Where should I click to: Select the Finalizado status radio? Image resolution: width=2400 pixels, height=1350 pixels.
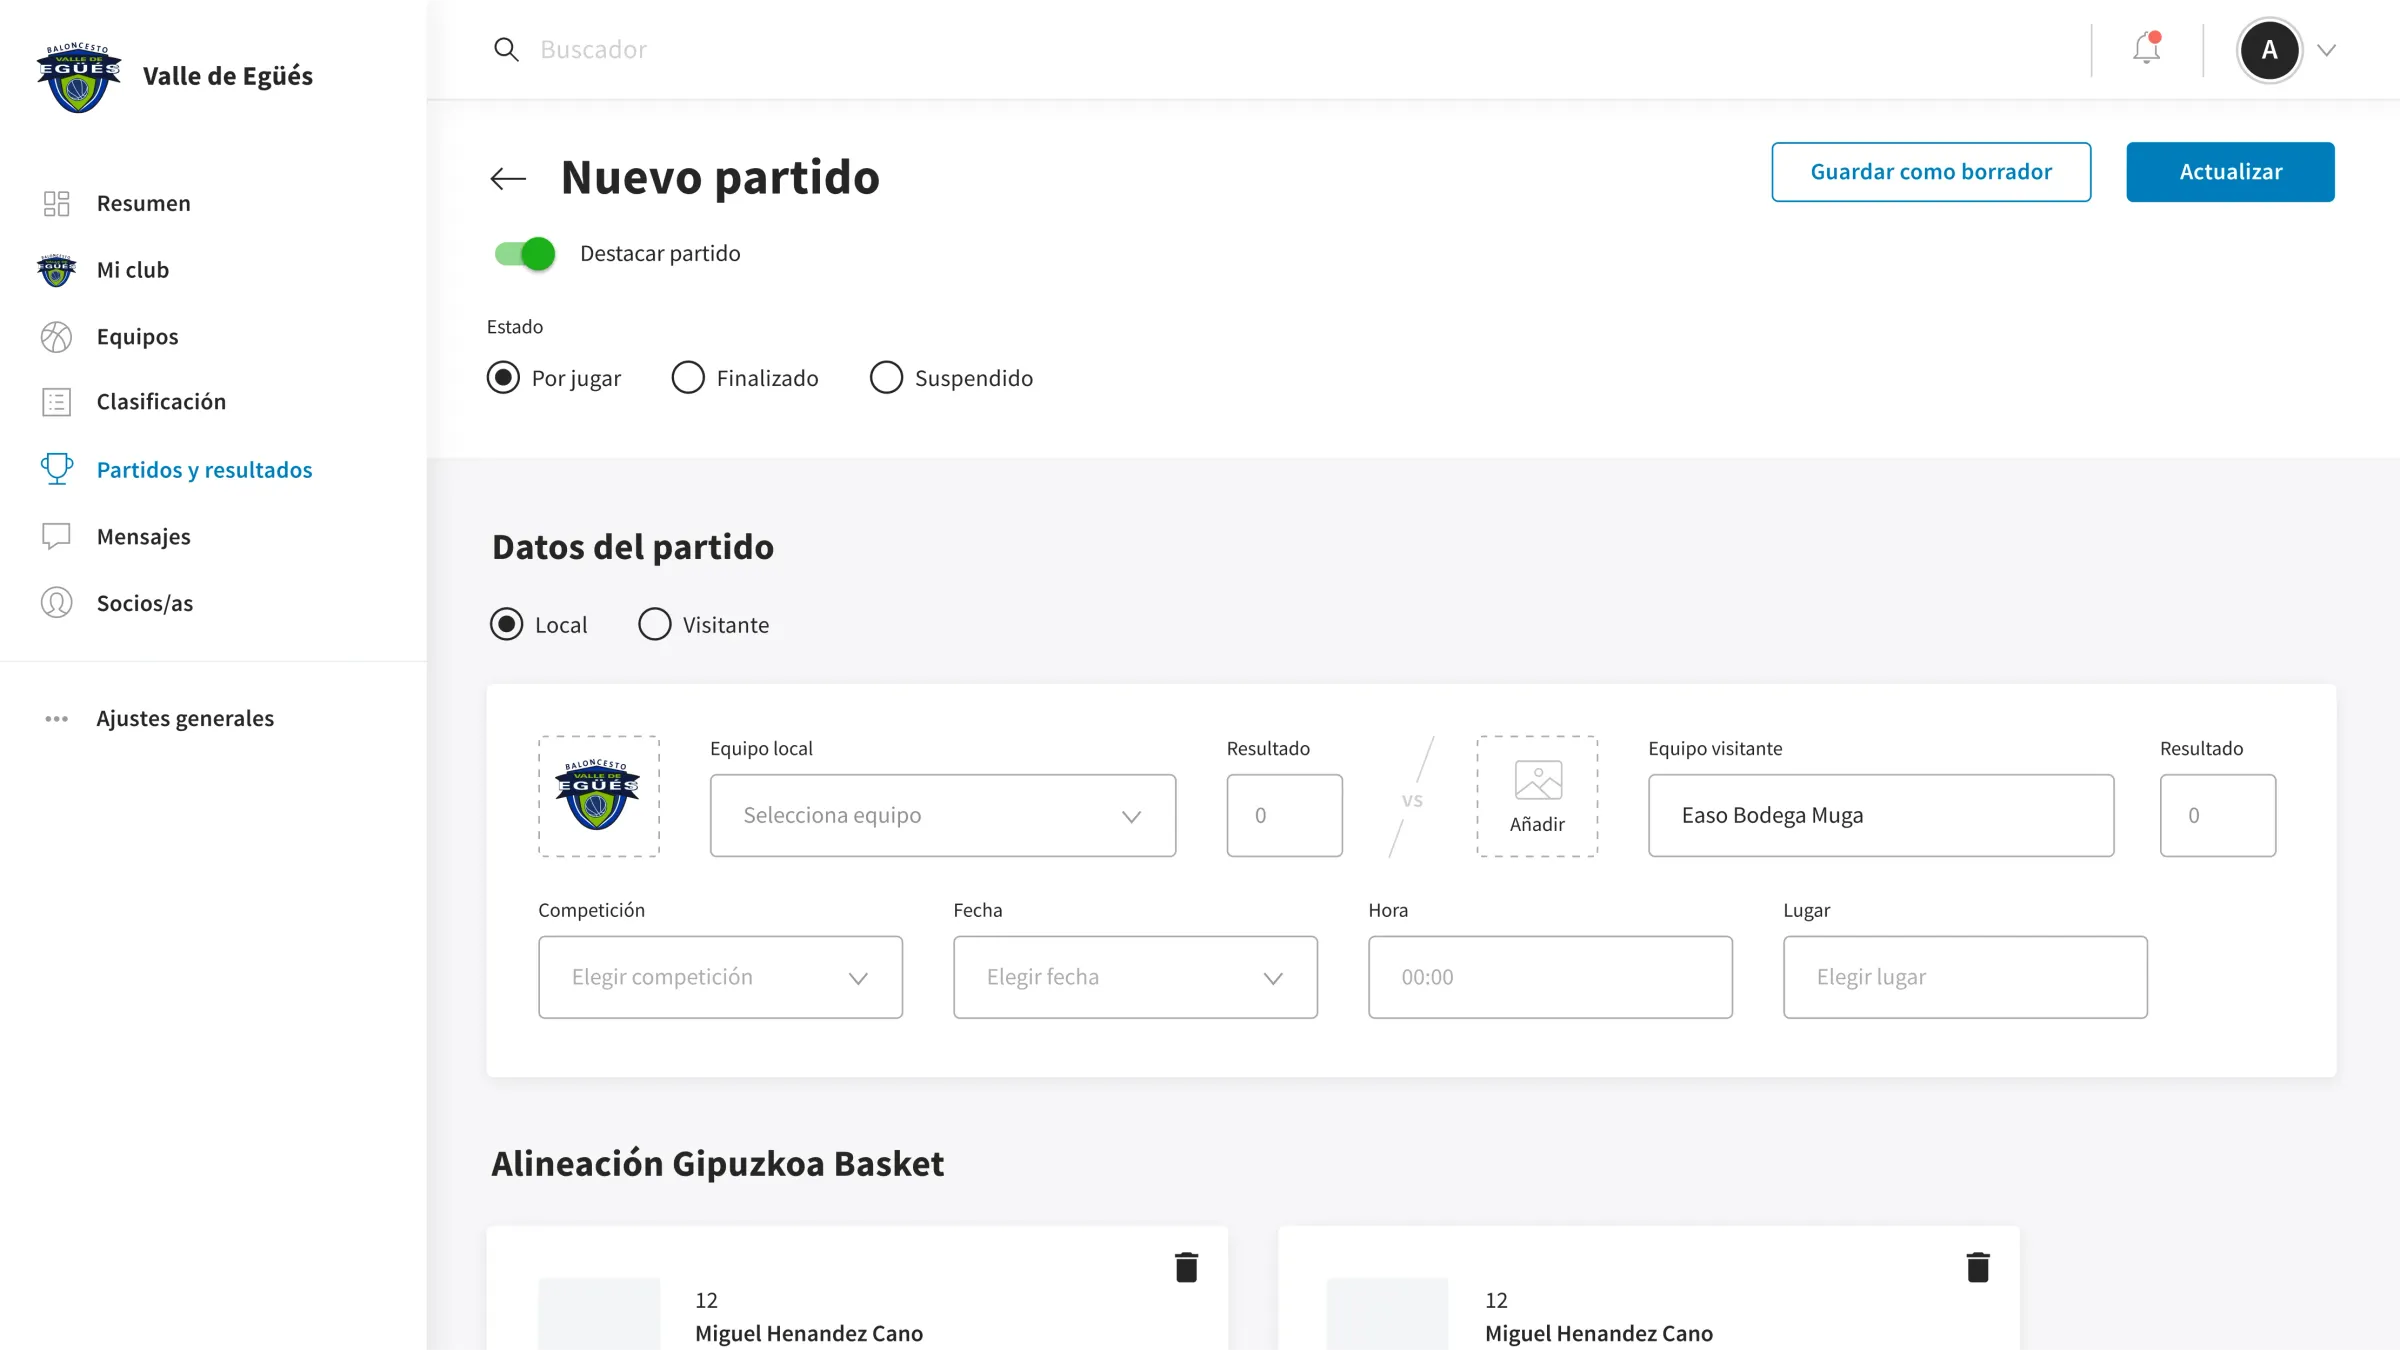(688, 378)
